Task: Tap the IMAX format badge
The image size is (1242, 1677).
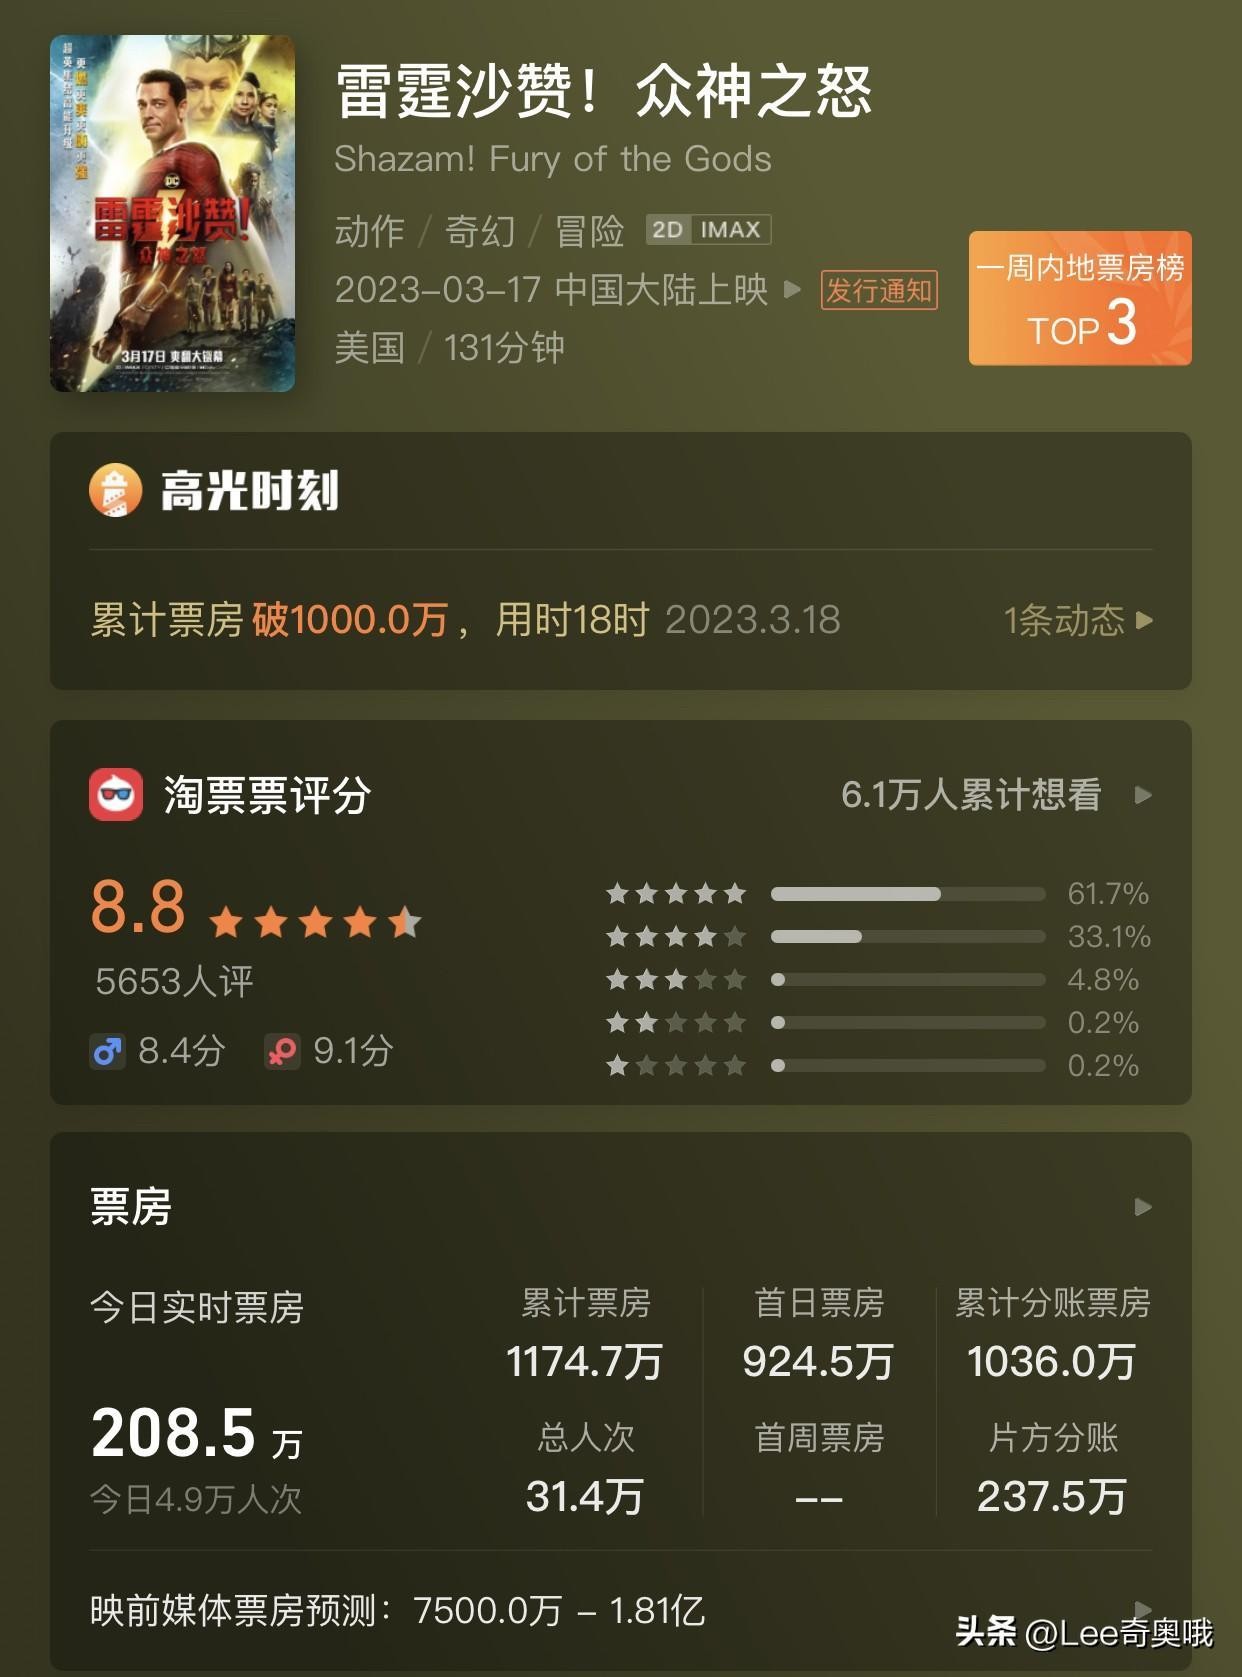Action: (731, 230)
